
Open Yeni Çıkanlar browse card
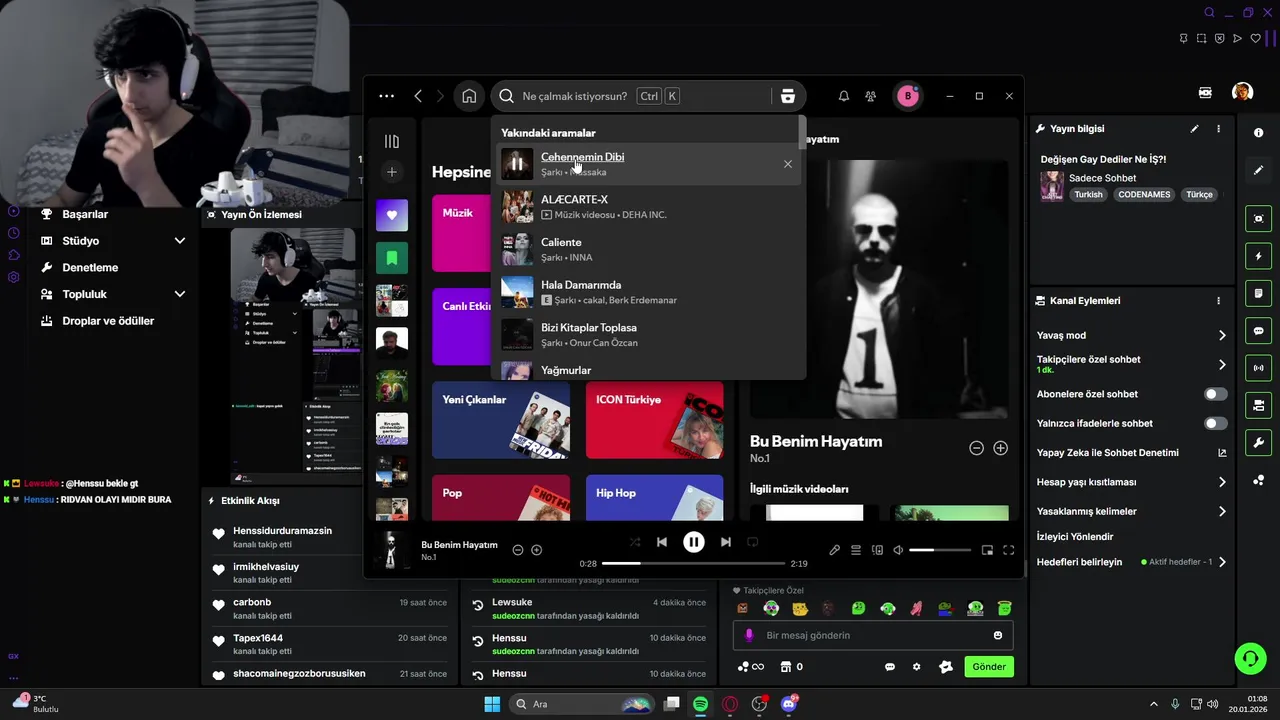coord(501,420)
